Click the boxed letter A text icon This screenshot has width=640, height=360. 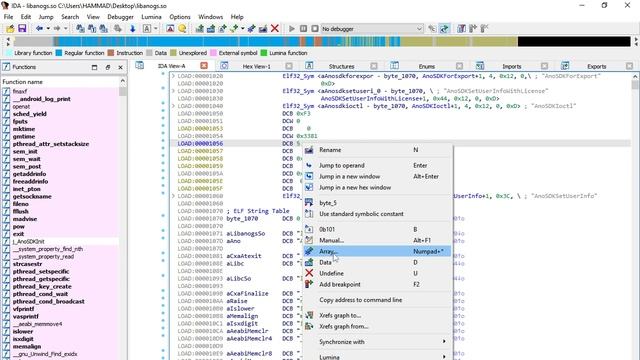[147, 29]
